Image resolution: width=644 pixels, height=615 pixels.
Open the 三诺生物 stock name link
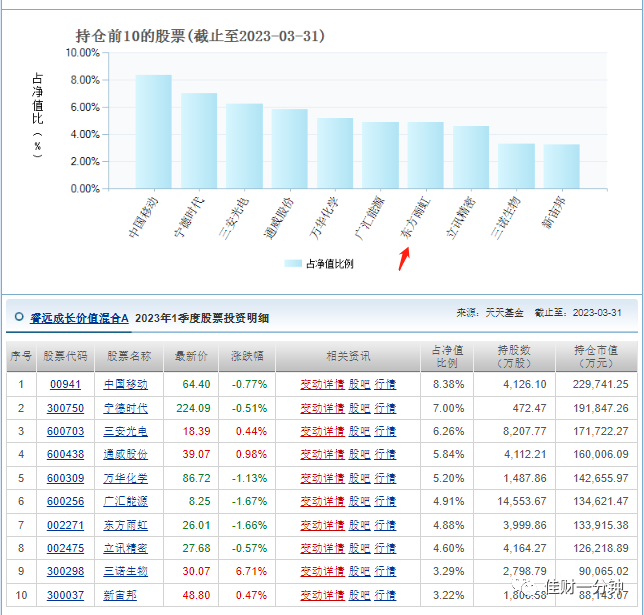pyautogui.click(x=125, y=571)
